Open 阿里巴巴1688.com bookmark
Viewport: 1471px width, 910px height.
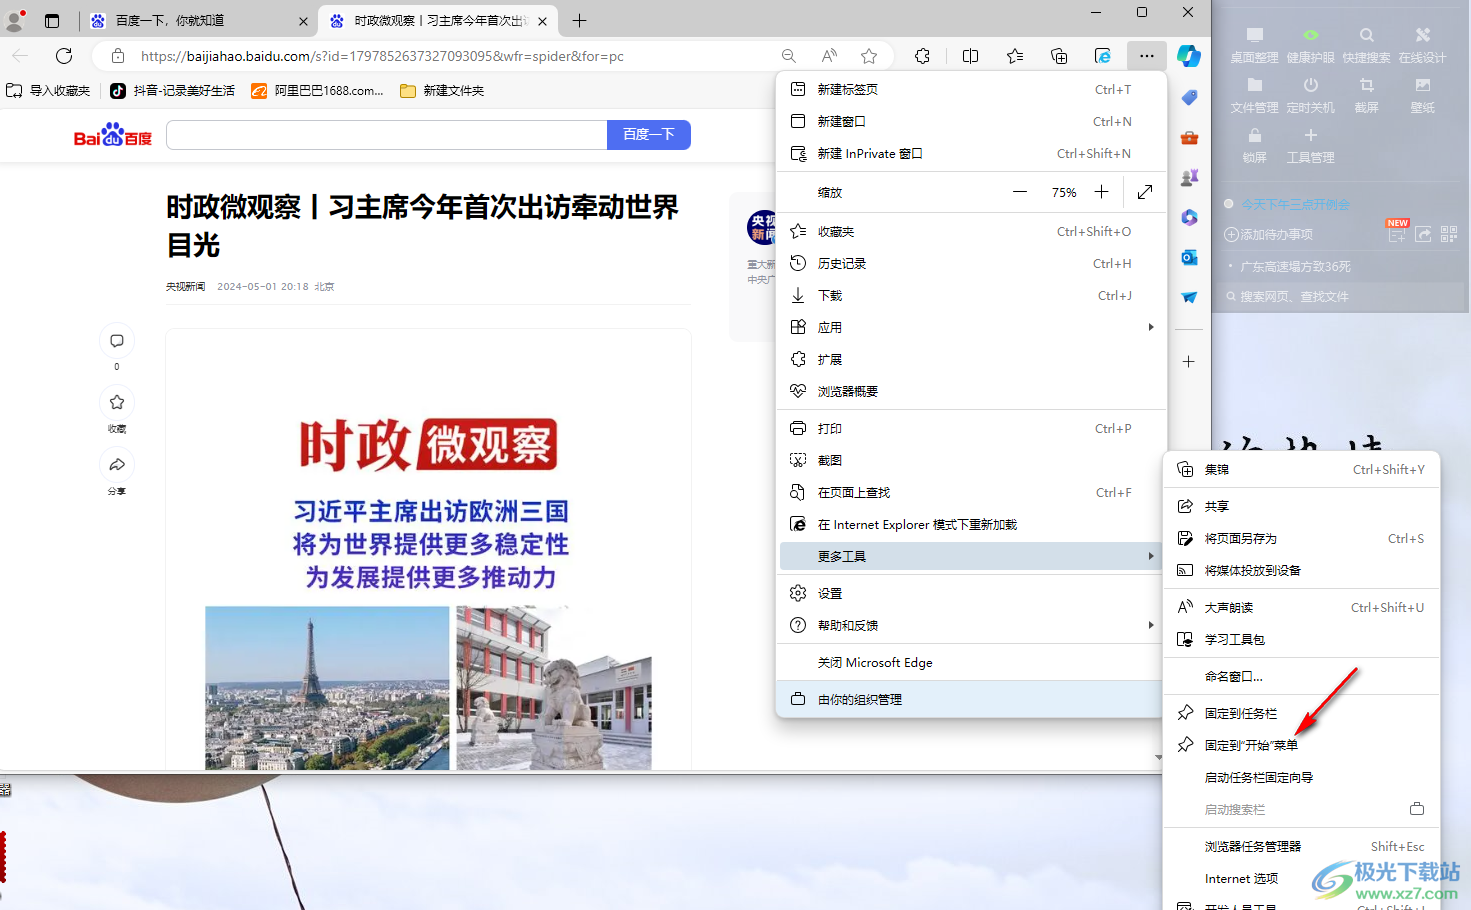317,90
